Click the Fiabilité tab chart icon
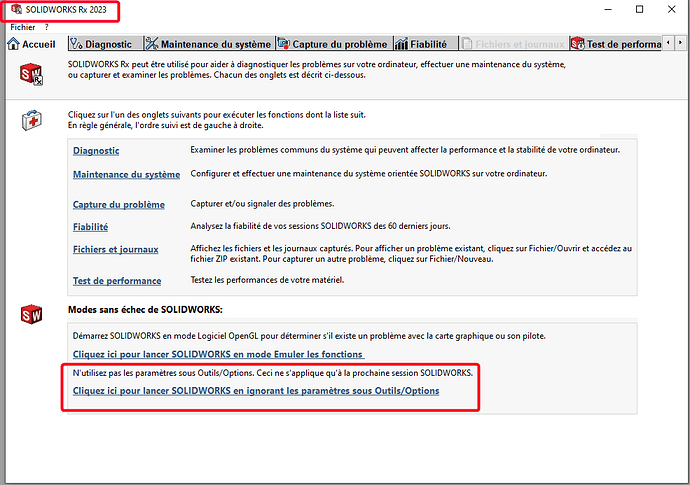This screenshot has width=690, height=485. [401, 44]
